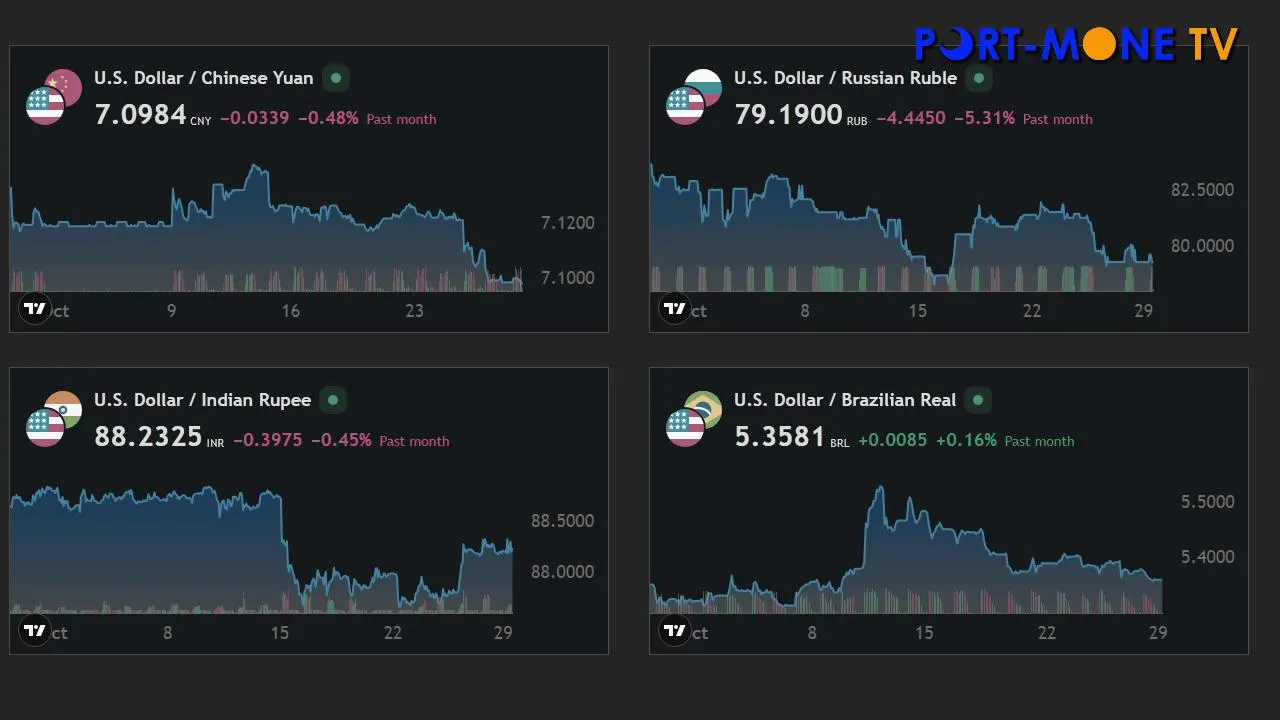Click the Port-Mone TV logo
This screenshot has height=720, width=1280.
pos(1076,44)
